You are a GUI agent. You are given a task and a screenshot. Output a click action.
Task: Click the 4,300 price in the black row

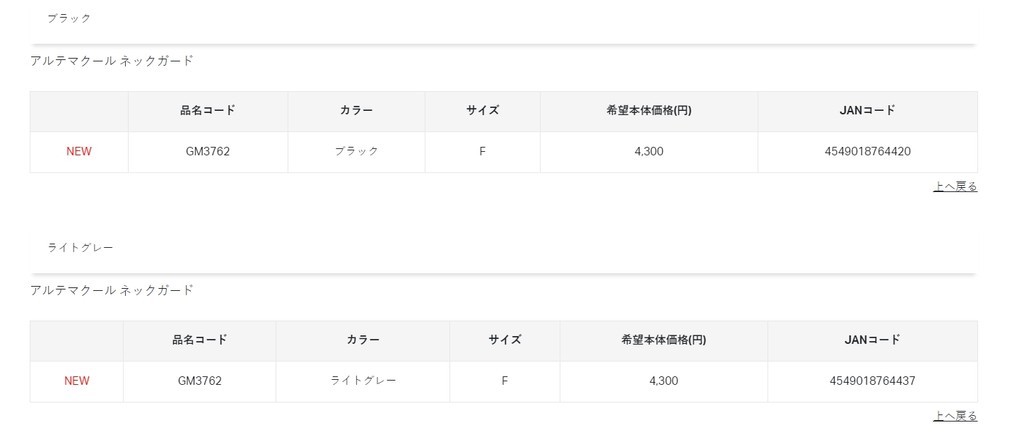[x=648, y=152]
